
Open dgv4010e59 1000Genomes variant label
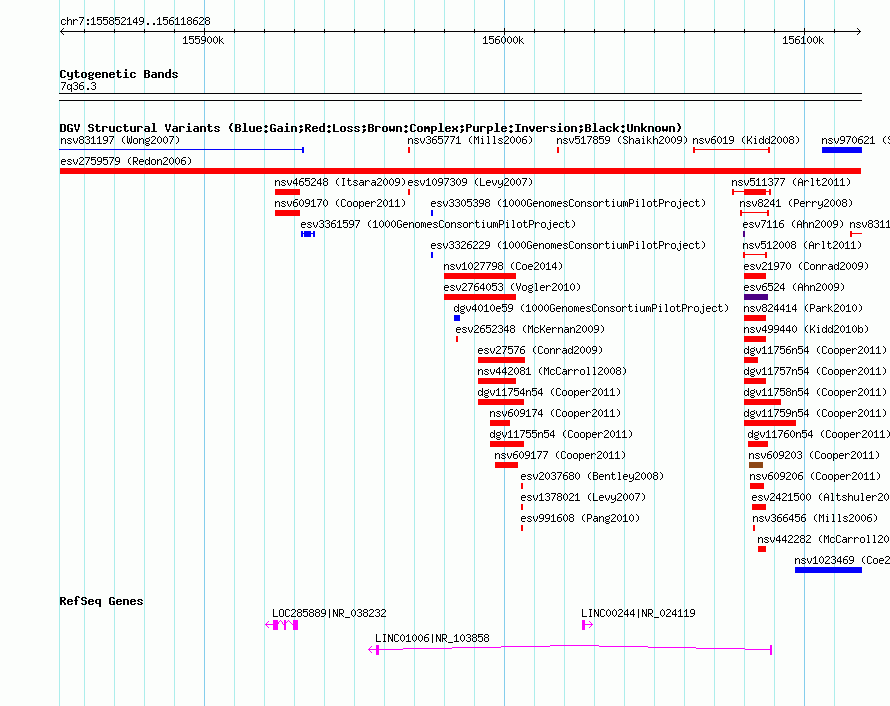(591, 308)
